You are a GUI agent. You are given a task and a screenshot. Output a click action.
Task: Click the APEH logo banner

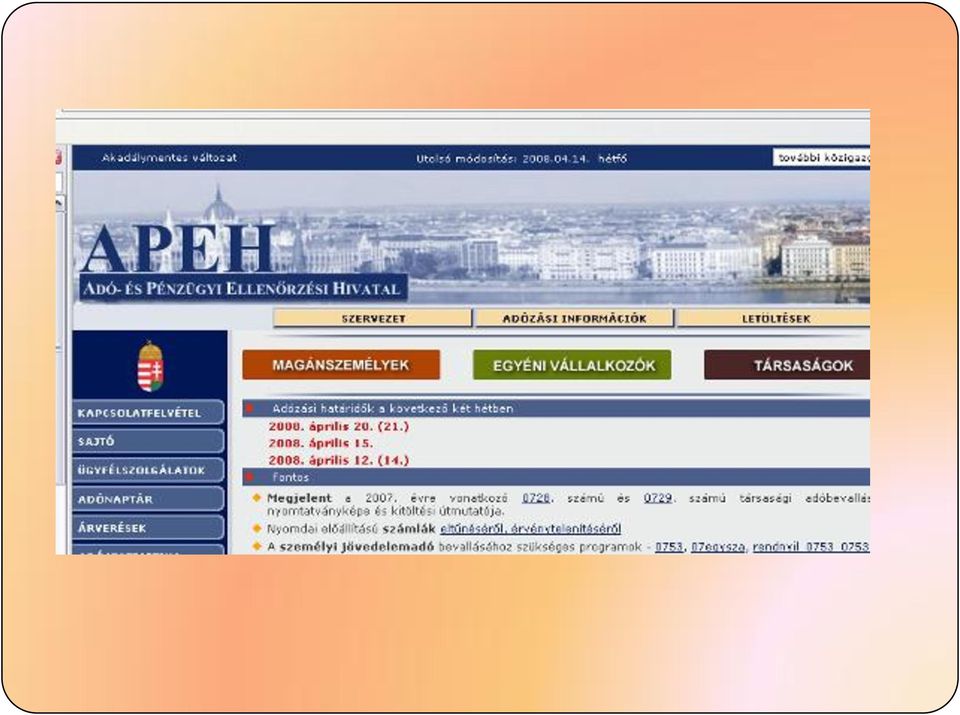tap(242, 261)
